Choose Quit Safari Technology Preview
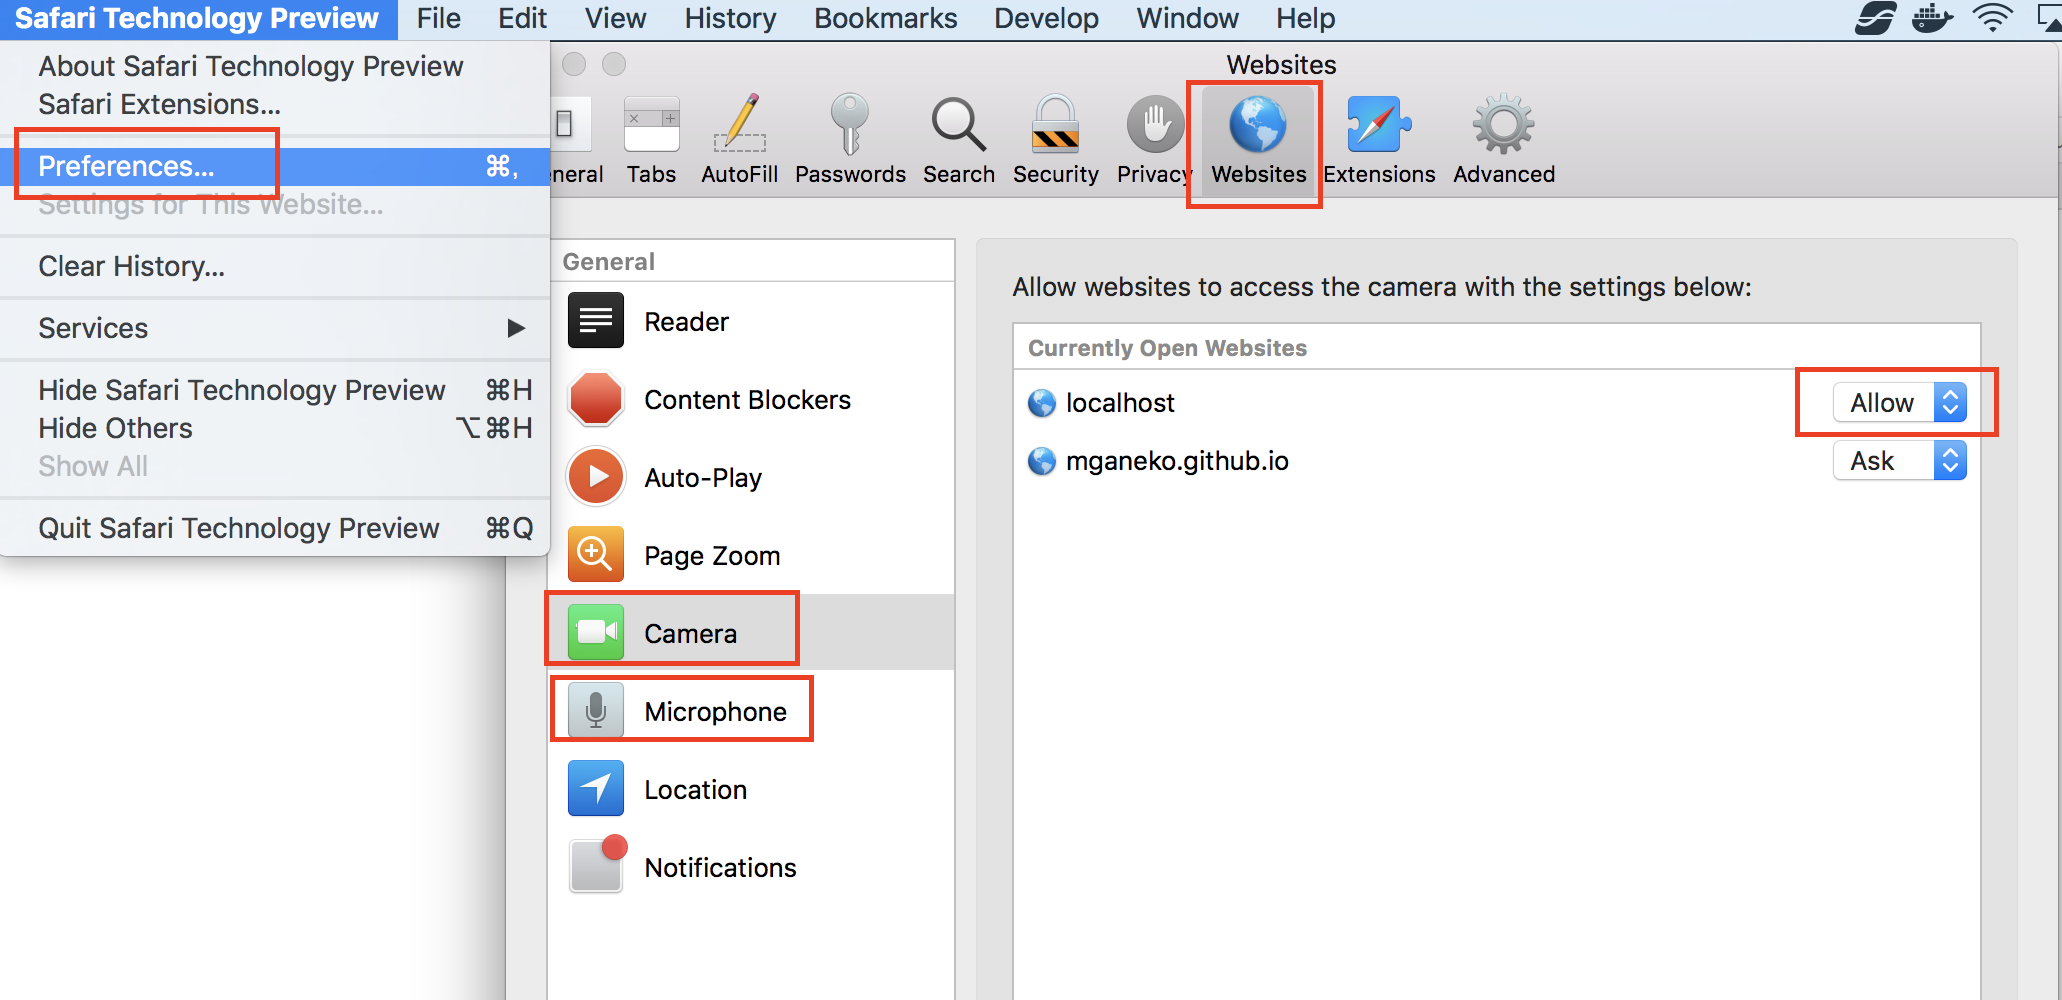The image size is (2062, 1000). [275, 528]
